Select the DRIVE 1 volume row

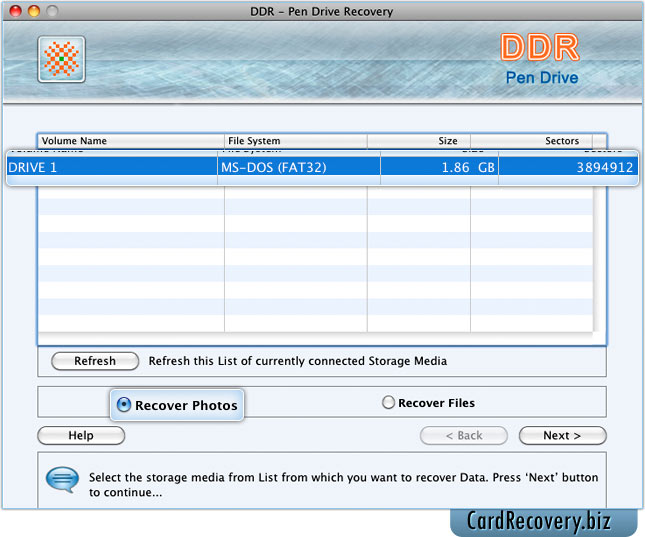pyautogui.click(x=322, y=167)
